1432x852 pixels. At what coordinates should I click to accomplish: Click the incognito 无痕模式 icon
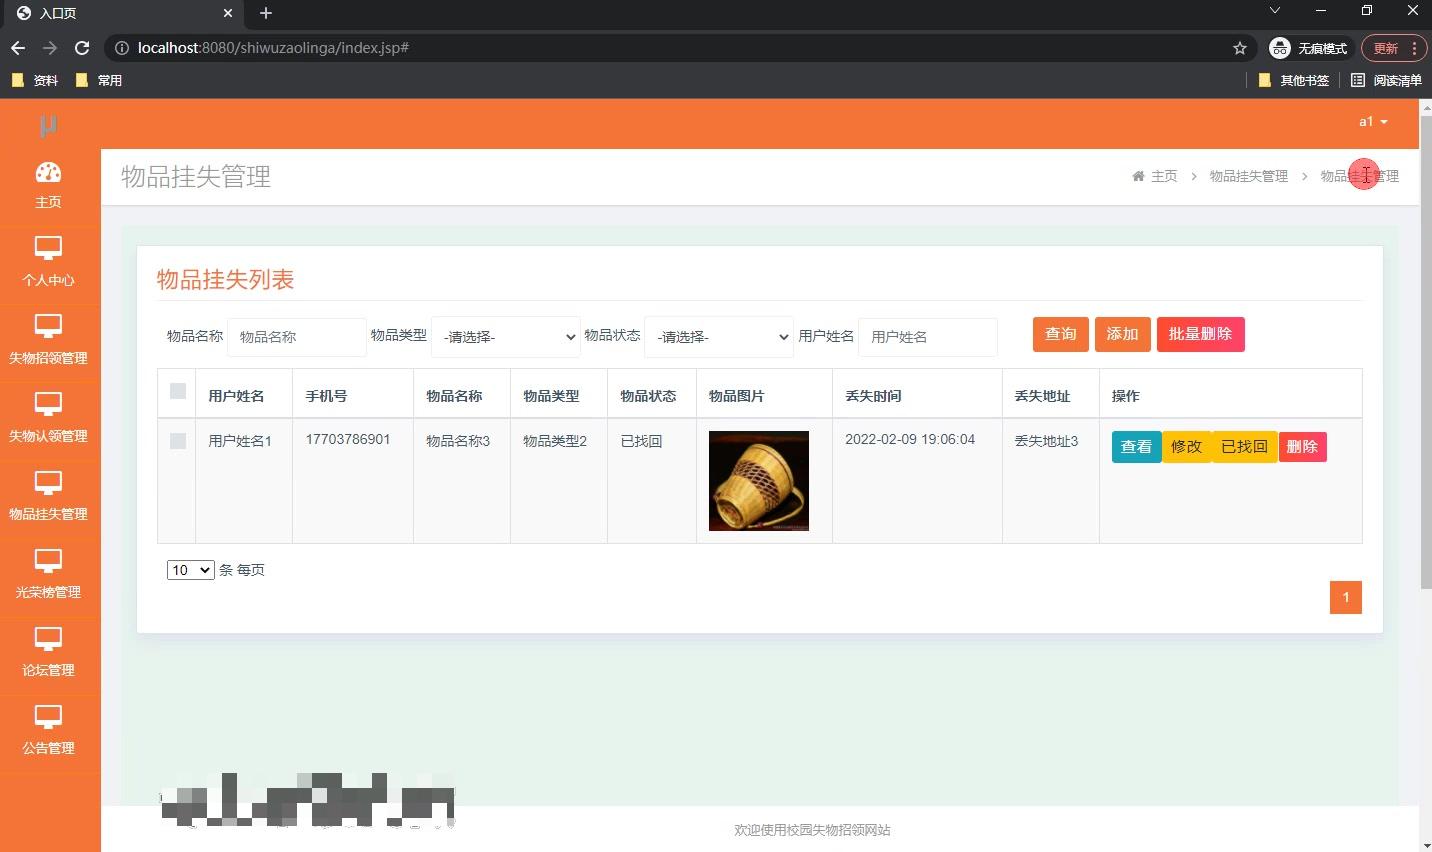[1280, 48]
